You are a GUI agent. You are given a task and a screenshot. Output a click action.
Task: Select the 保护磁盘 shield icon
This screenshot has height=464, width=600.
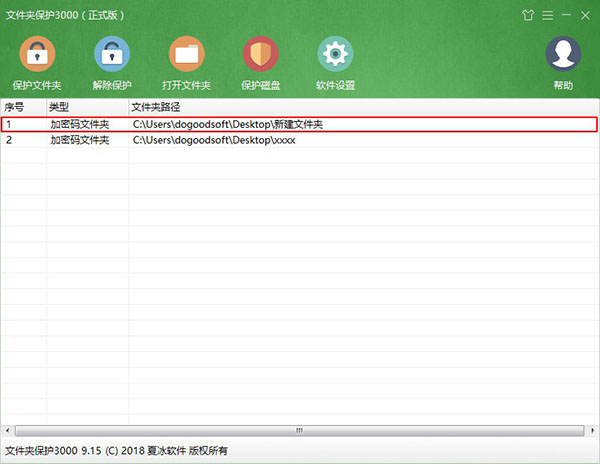pos(260,54)
